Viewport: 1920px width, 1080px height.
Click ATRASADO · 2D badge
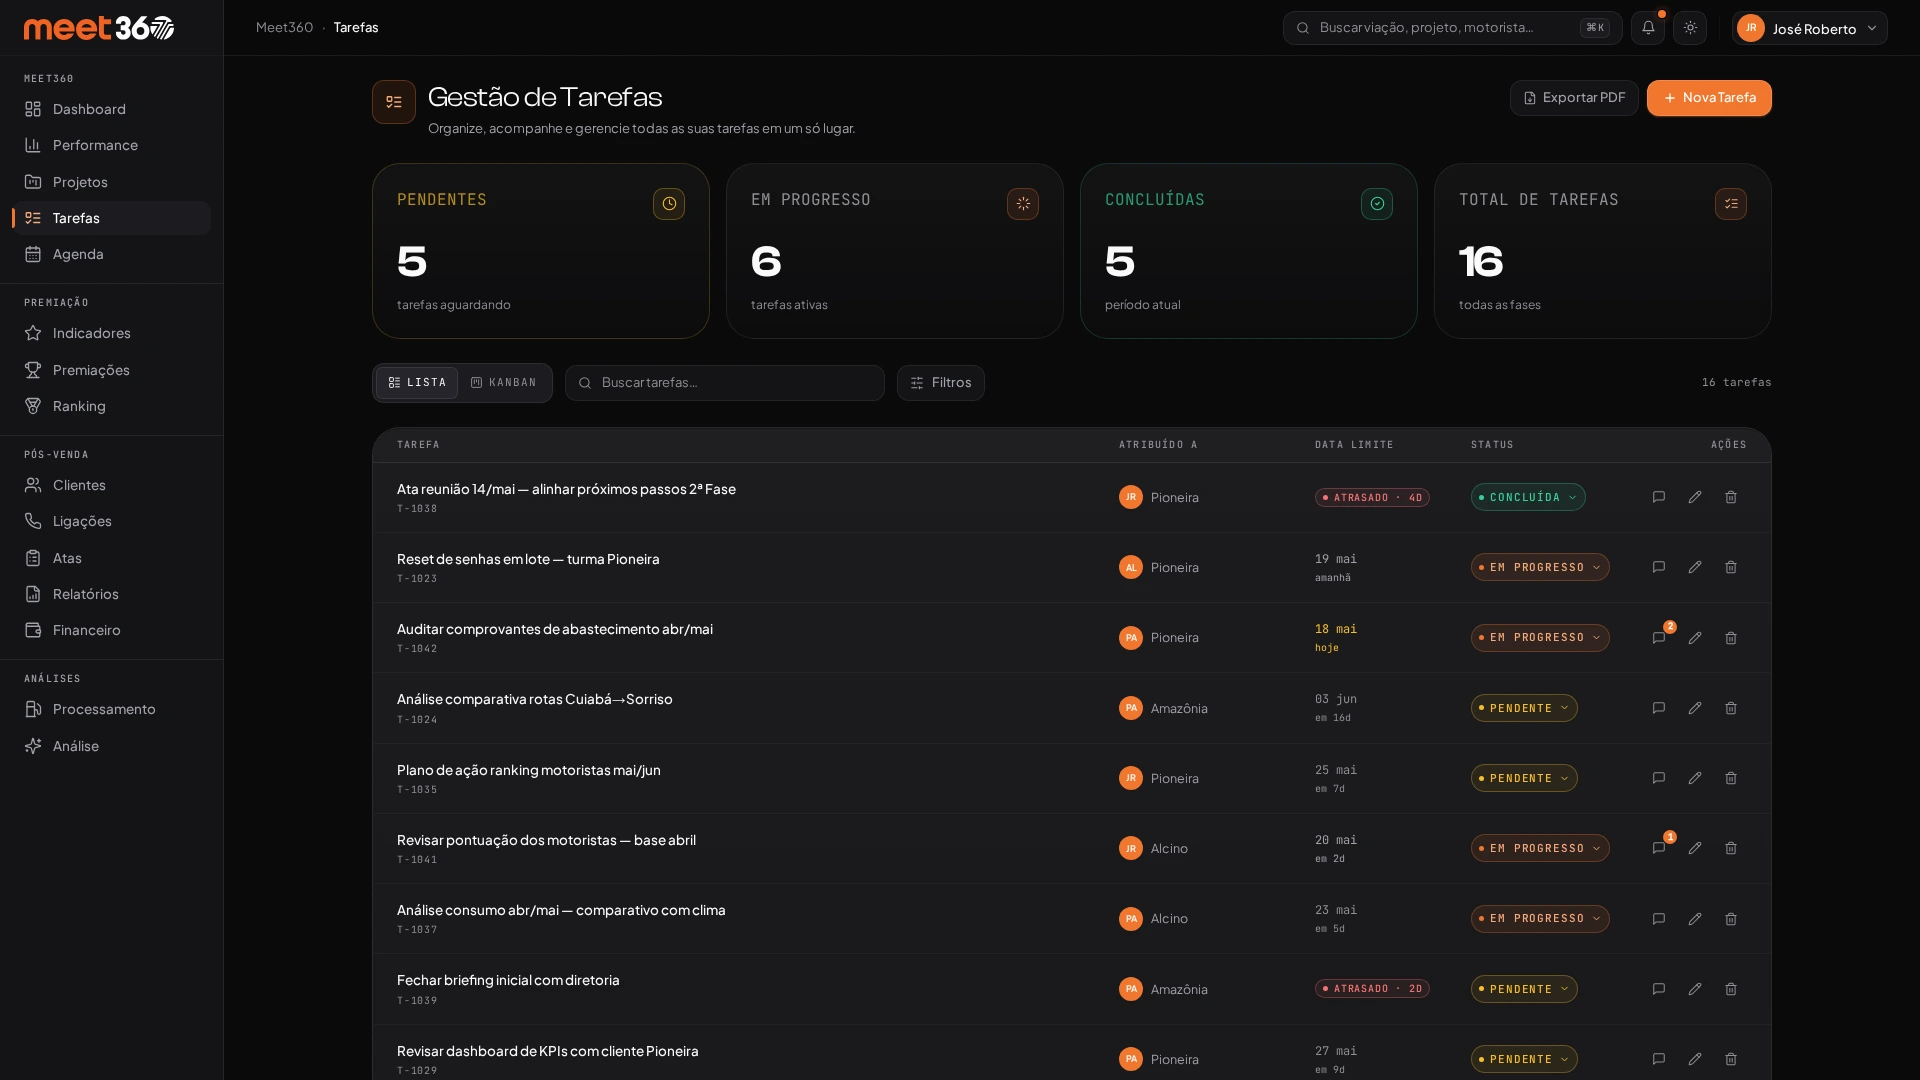(x=1372, y=989)
